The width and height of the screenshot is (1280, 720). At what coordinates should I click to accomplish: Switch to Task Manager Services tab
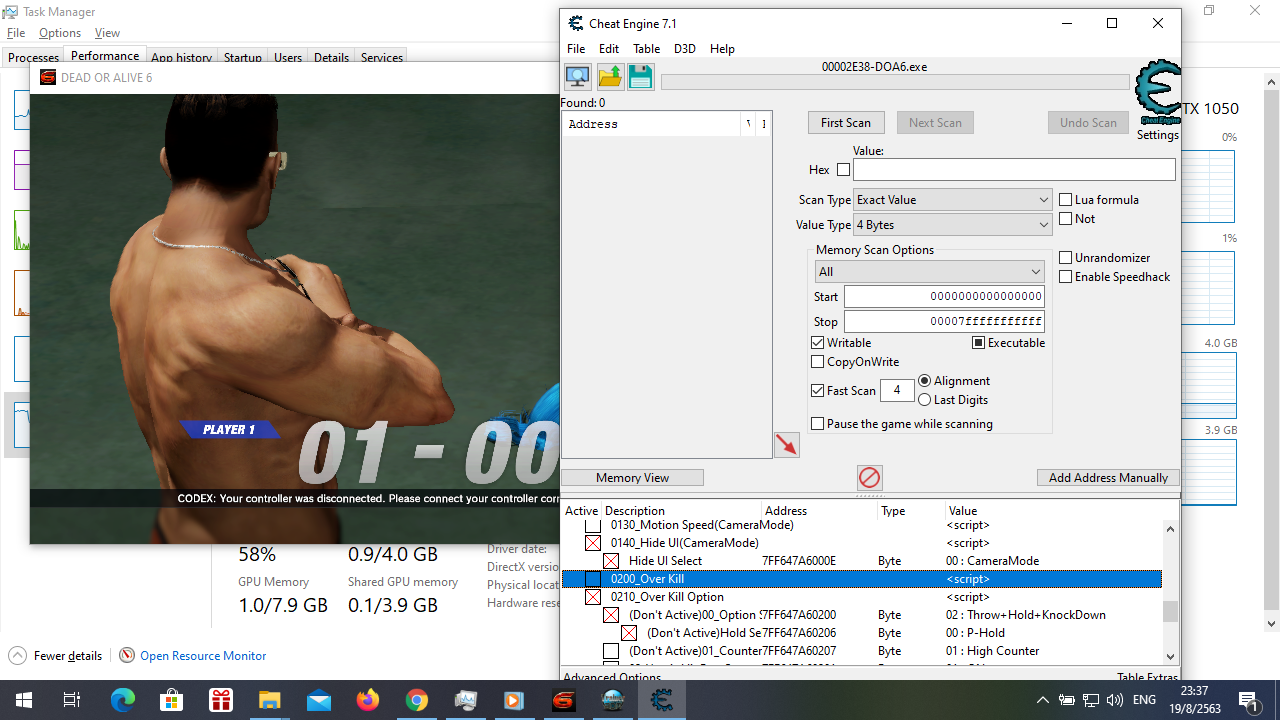tap(382, 57)
